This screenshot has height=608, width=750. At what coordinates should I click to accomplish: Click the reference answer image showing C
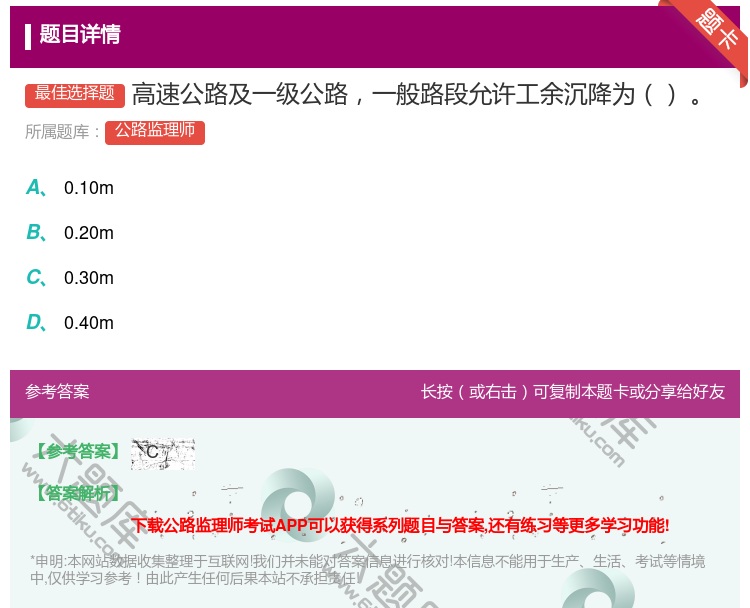[x=163, y=453]
